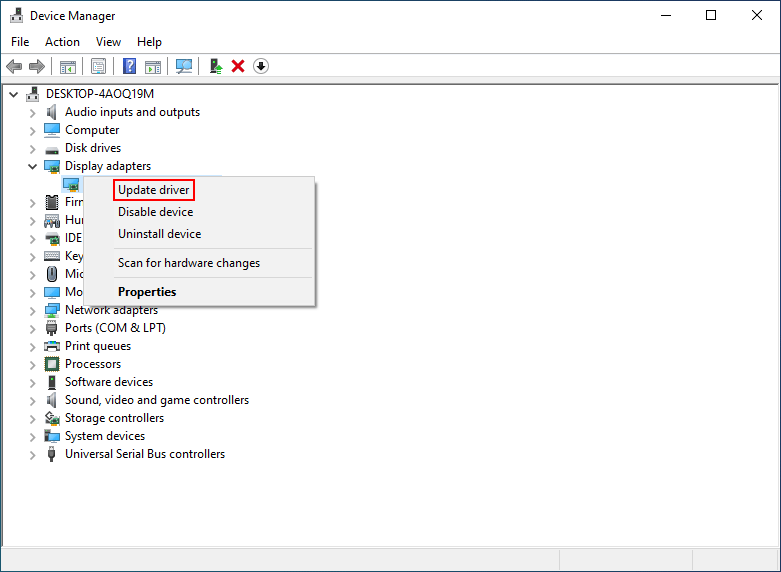Click the Display adapters category icon
781x572 pixels.
point(52,166)
